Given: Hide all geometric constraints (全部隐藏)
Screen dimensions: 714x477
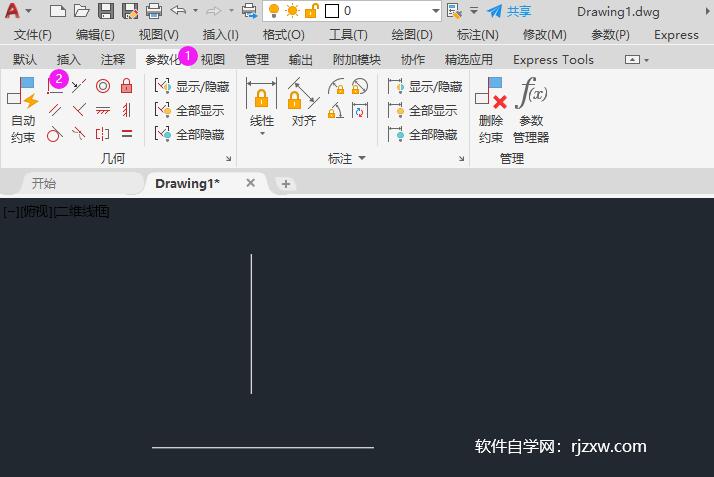Looking at the screenshot, I should coord(189,134).
